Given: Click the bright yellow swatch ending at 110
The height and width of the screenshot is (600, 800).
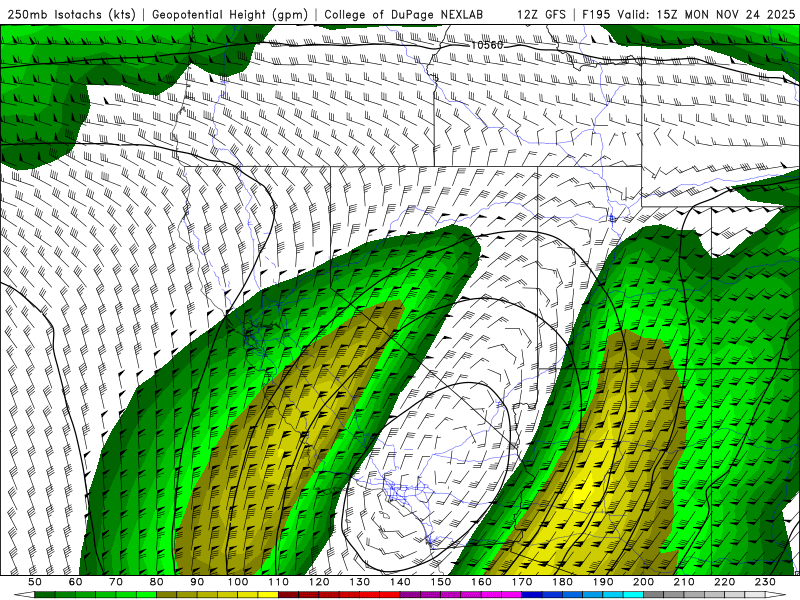Looking at the screenshot, I should [268, 595].
